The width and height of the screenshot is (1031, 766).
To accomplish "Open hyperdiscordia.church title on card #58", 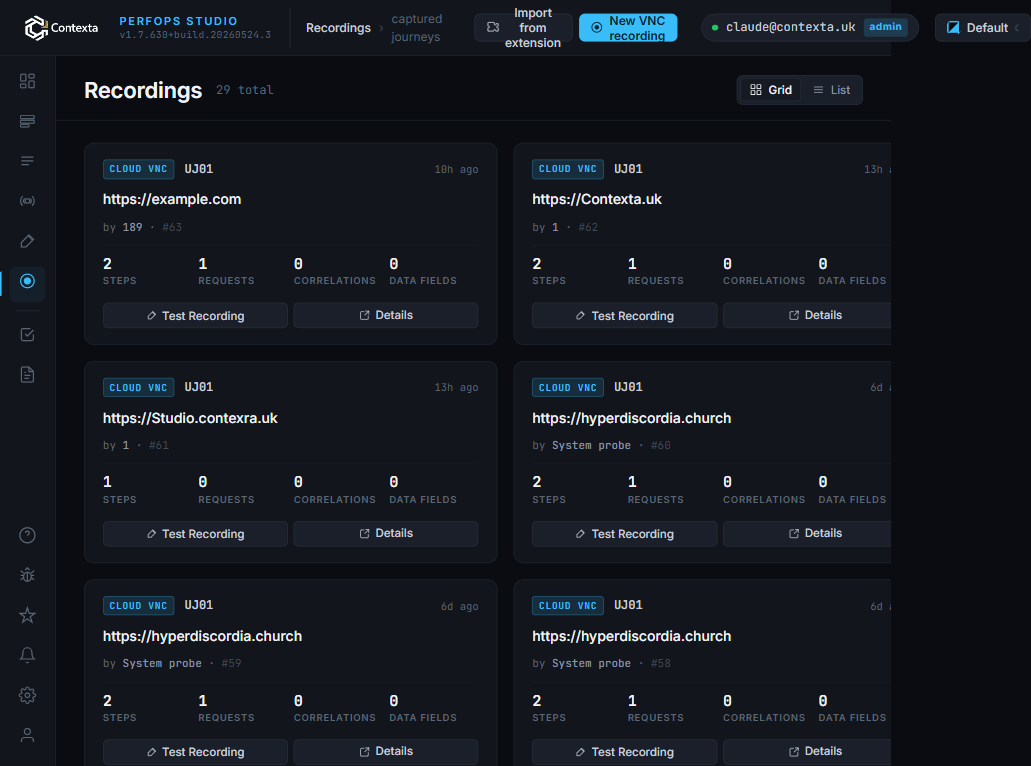I will tap(631, 636).
